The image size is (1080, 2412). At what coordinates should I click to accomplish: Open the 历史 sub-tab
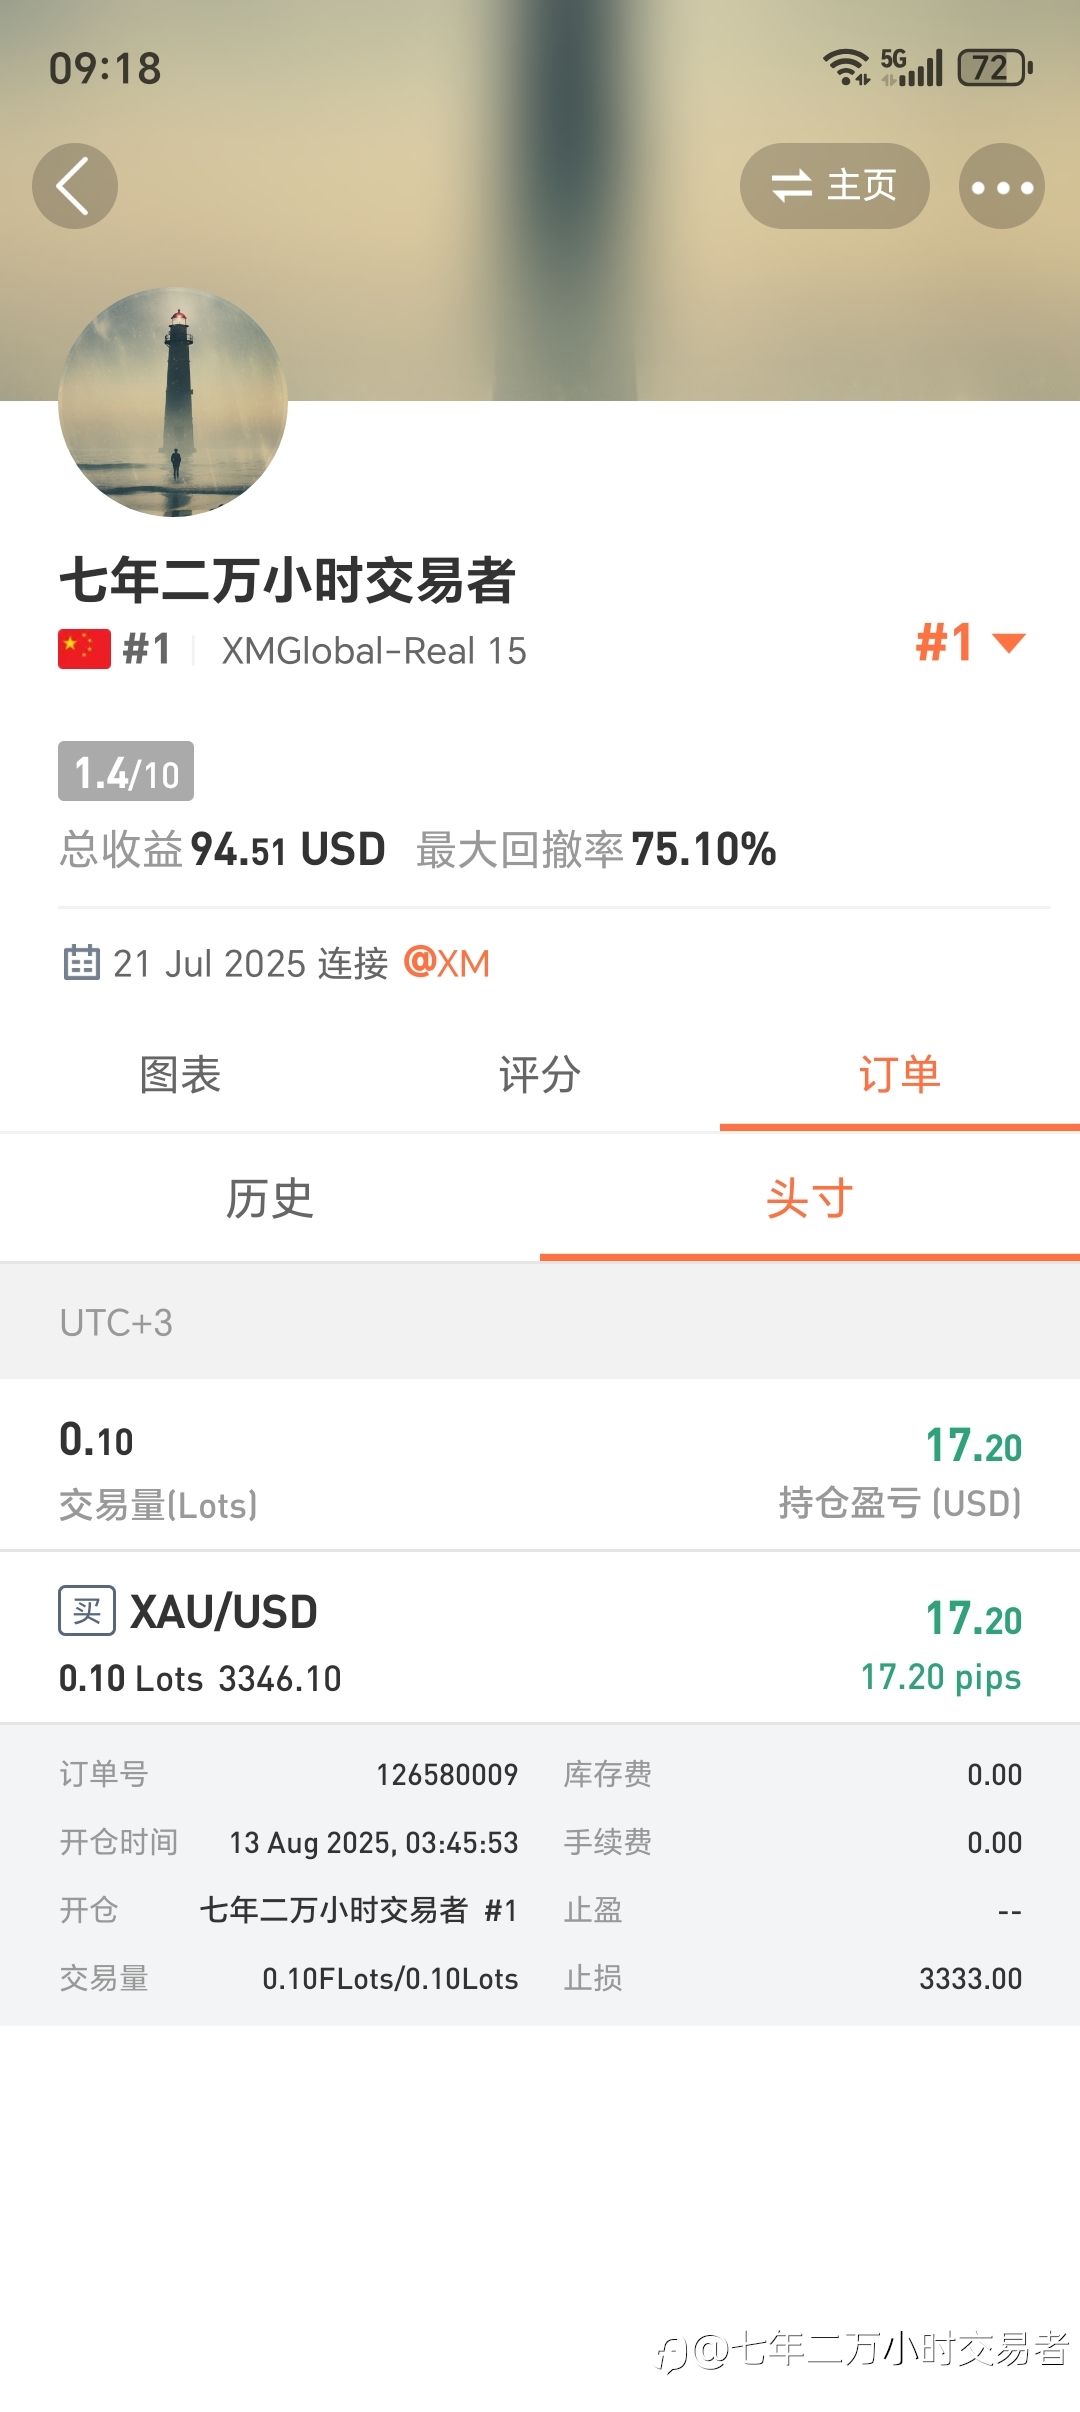pos(270,1198)
